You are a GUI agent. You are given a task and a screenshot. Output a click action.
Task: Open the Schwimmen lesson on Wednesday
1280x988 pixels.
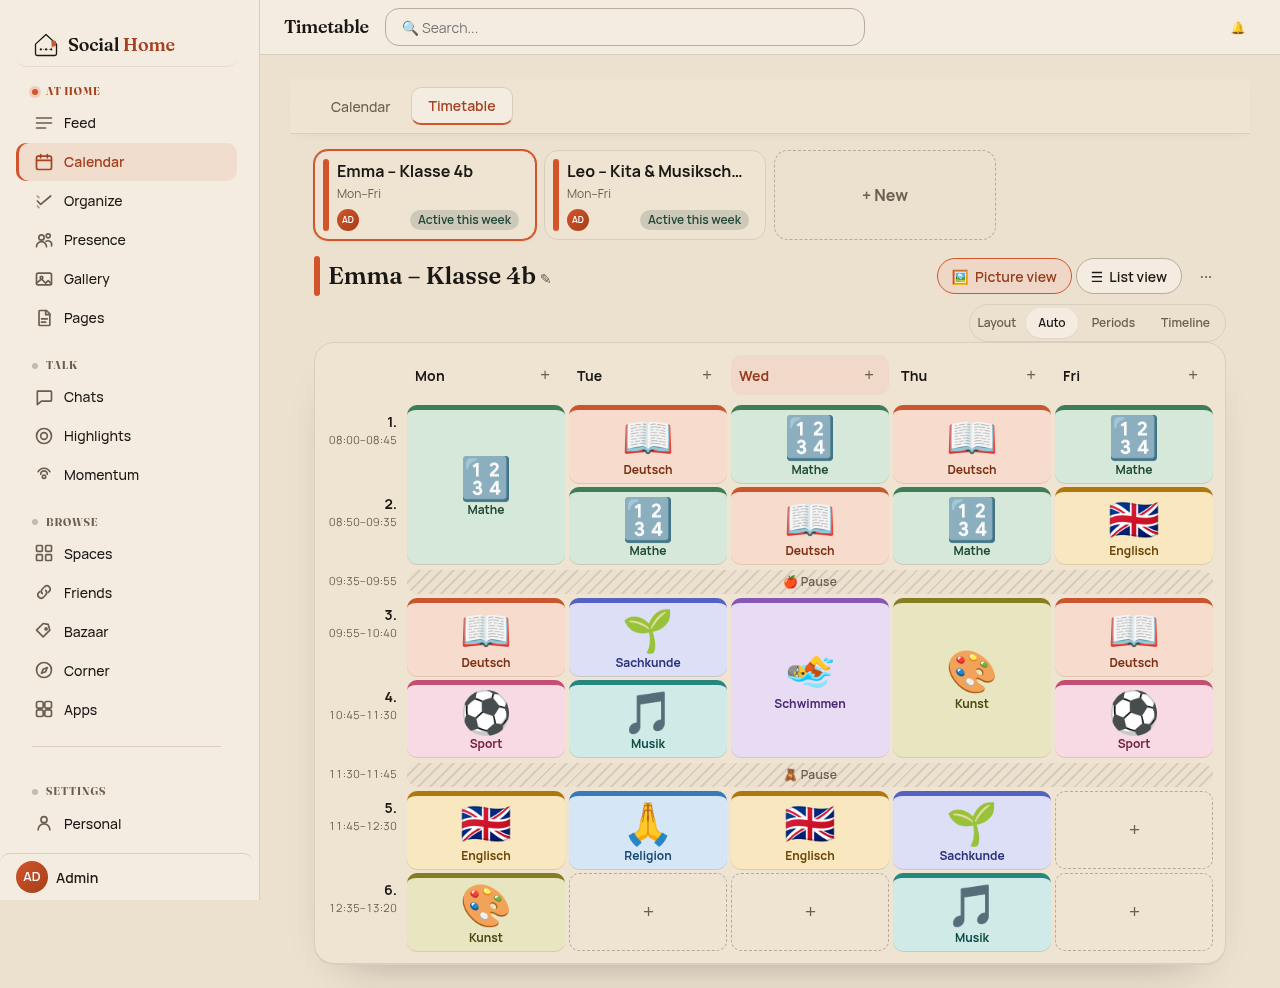pos(810,678)
